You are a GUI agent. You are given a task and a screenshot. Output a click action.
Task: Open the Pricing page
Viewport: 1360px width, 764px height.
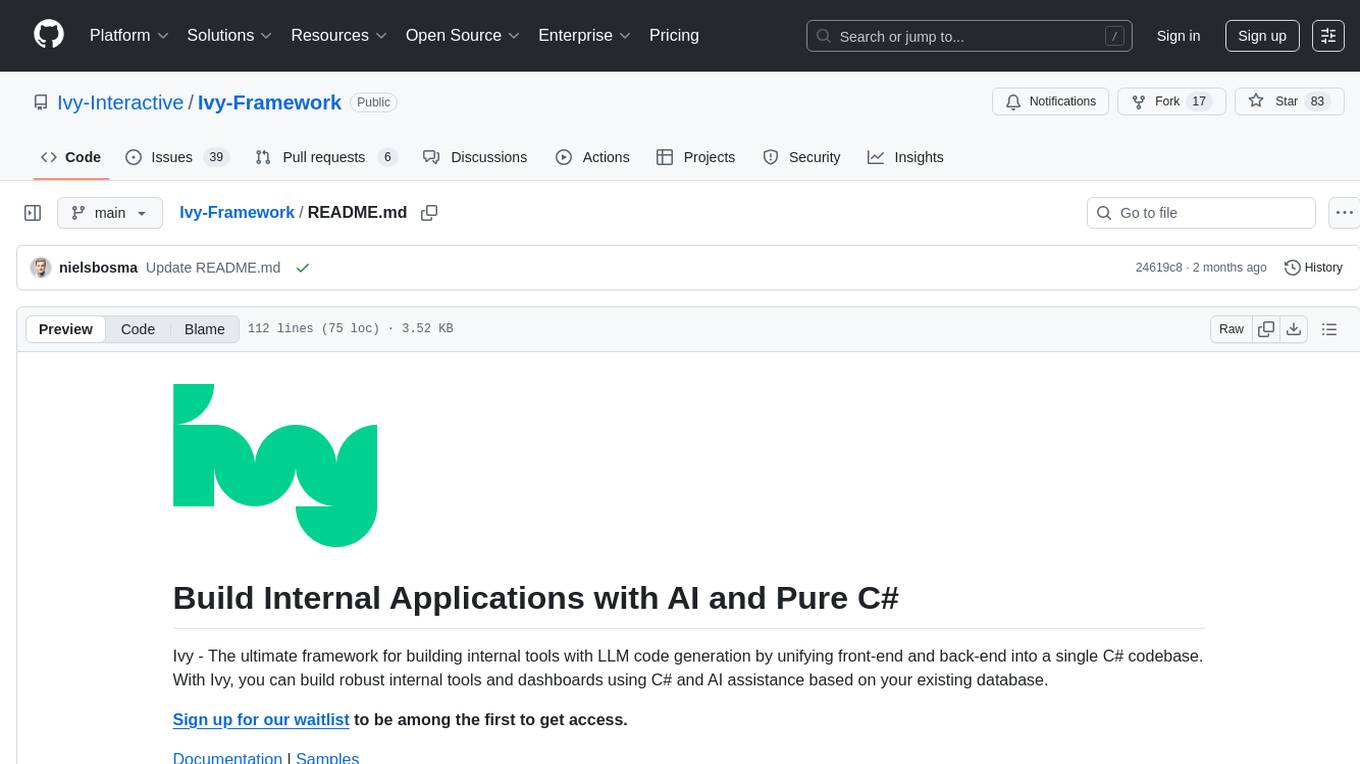674,35
